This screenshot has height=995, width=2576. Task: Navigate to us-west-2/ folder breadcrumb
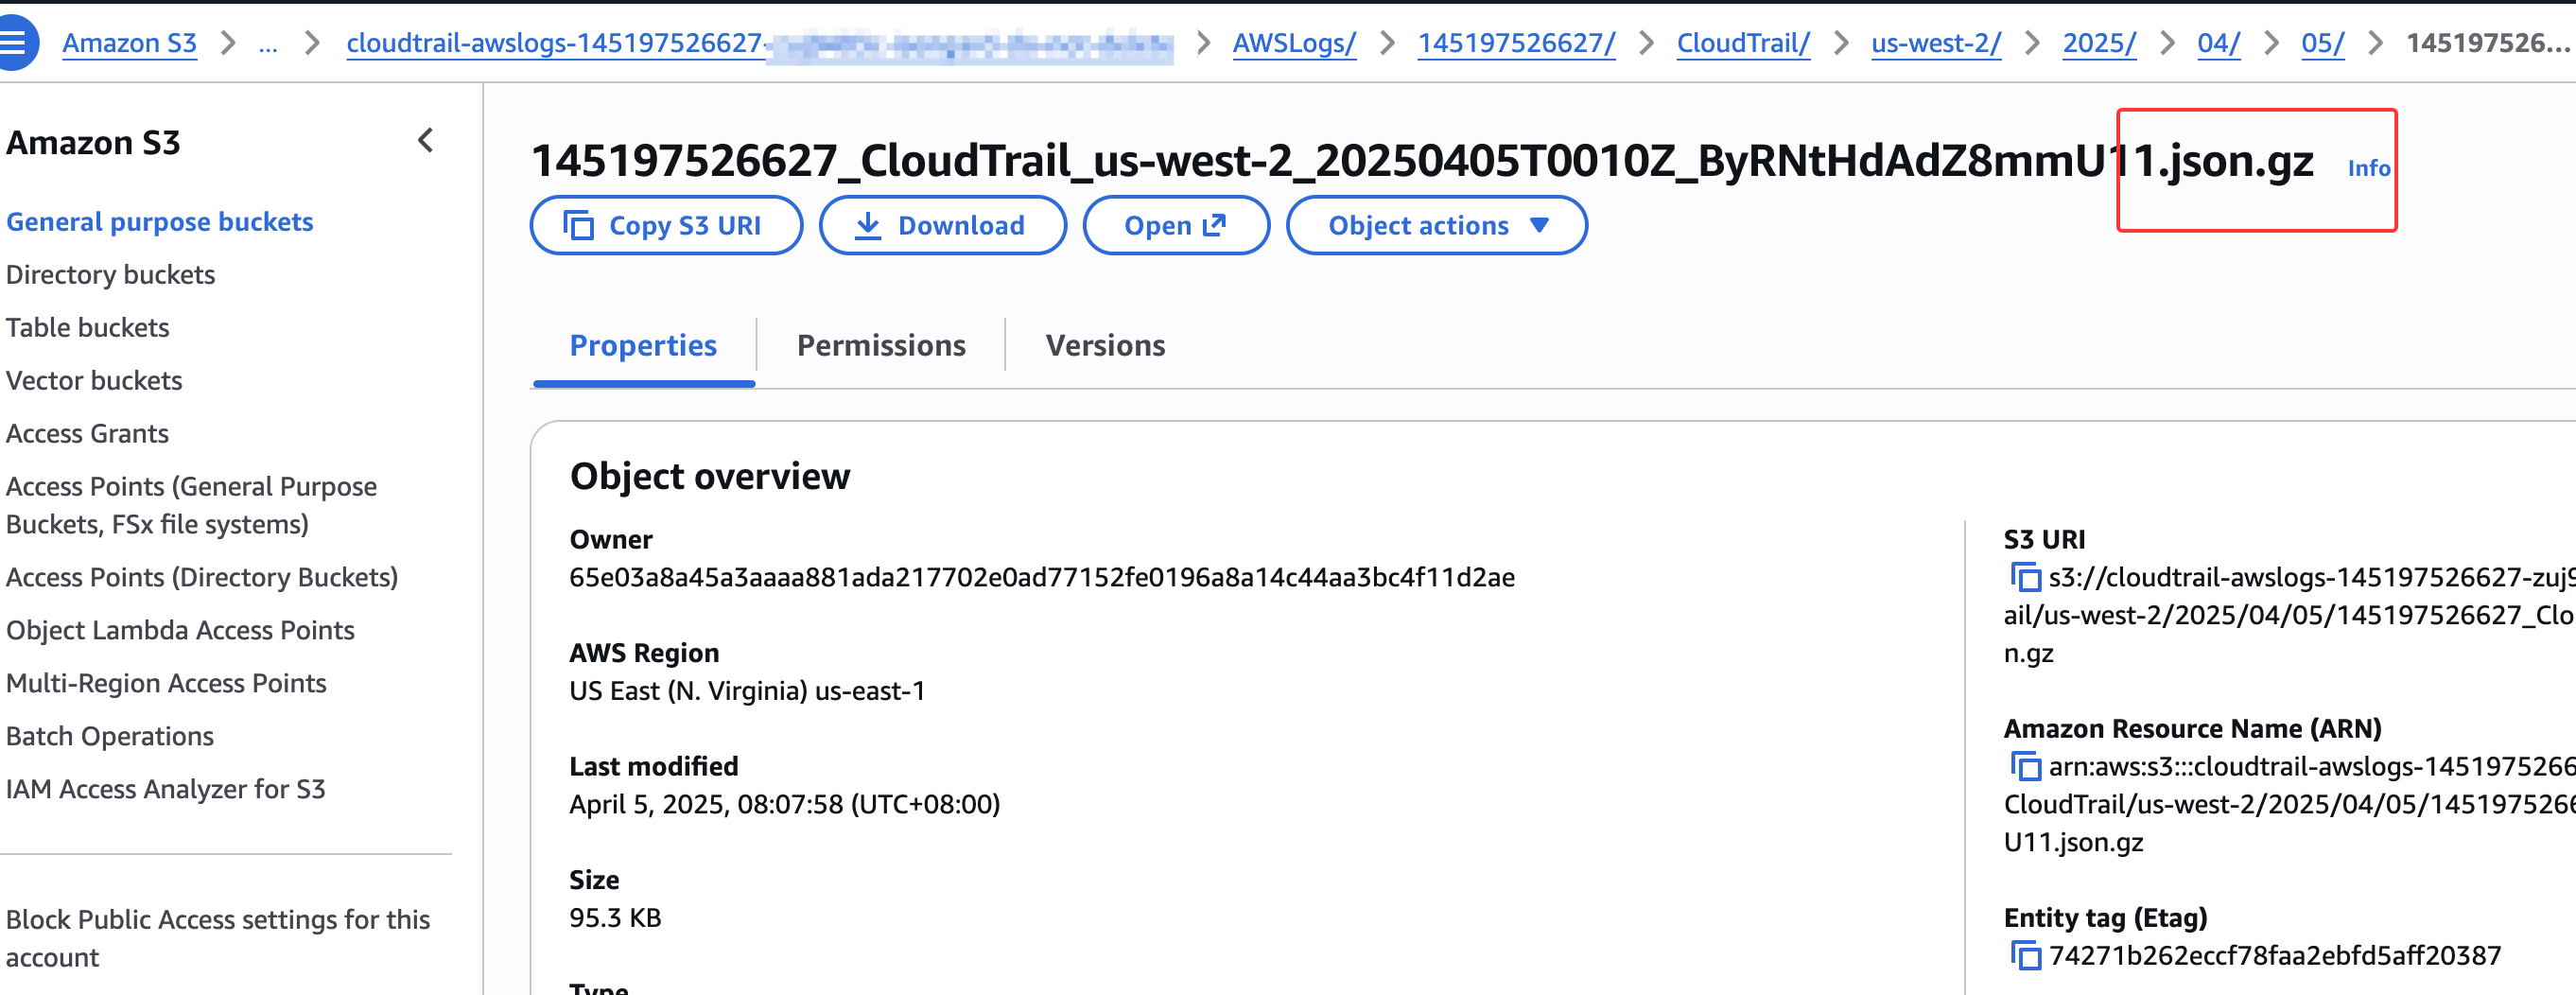click(1935, 43)
